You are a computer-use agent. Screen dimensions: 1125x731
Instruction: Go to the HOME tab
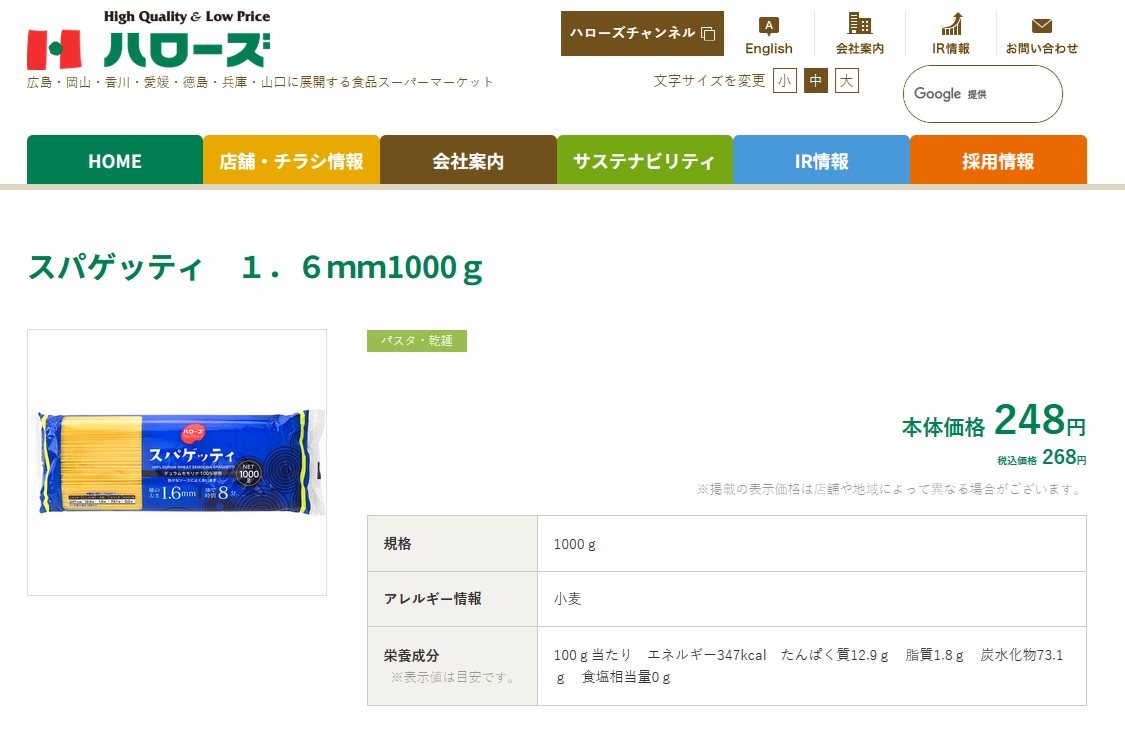pyautogui.click(x=115, y=161)
